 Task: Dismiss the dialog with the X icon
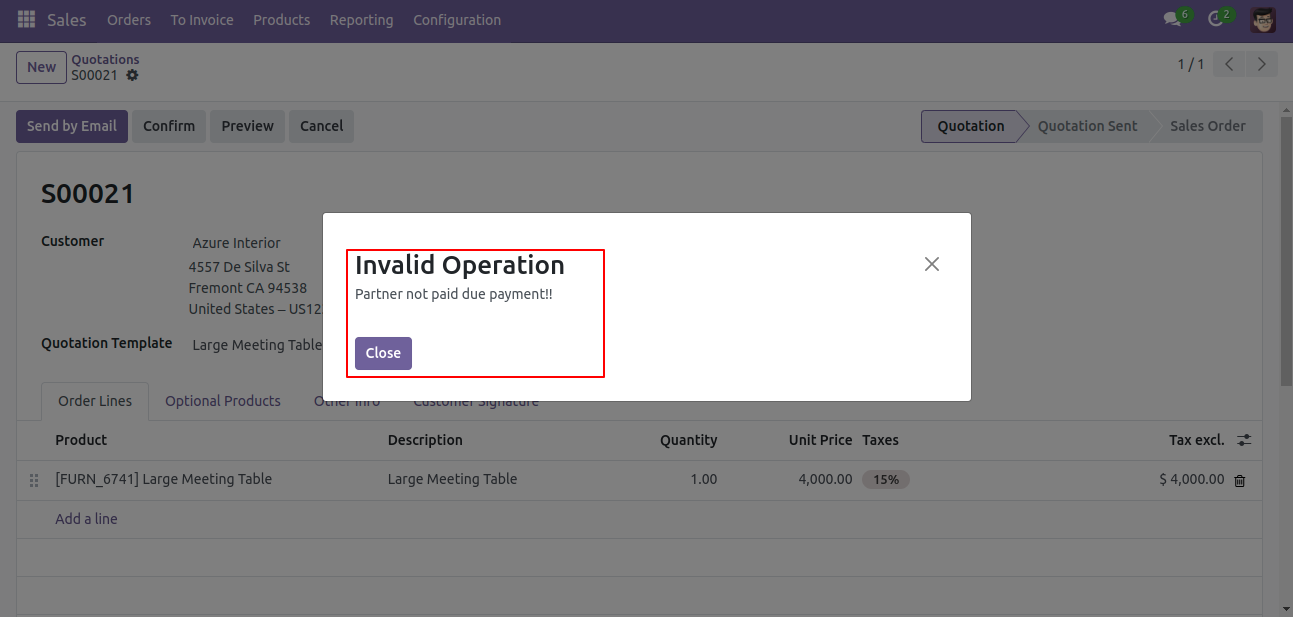932,264
